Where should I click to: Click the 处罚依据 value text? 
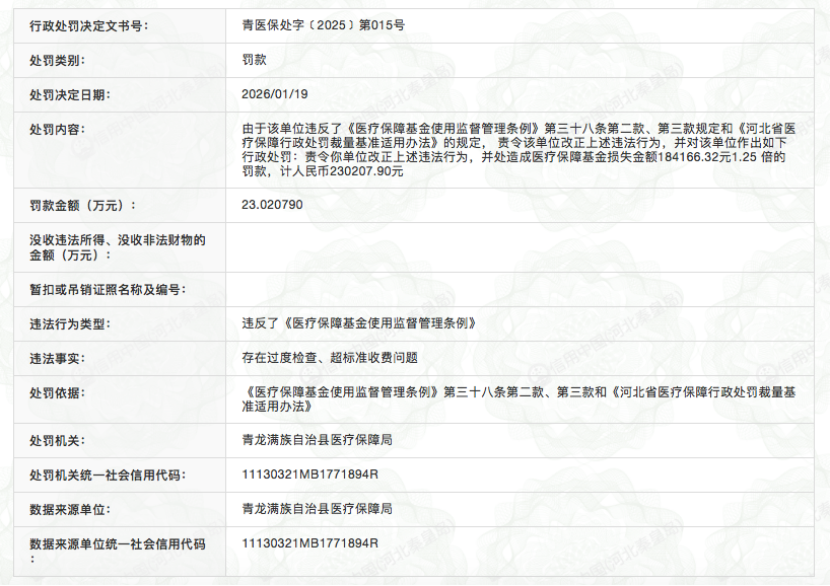[518, 398]
